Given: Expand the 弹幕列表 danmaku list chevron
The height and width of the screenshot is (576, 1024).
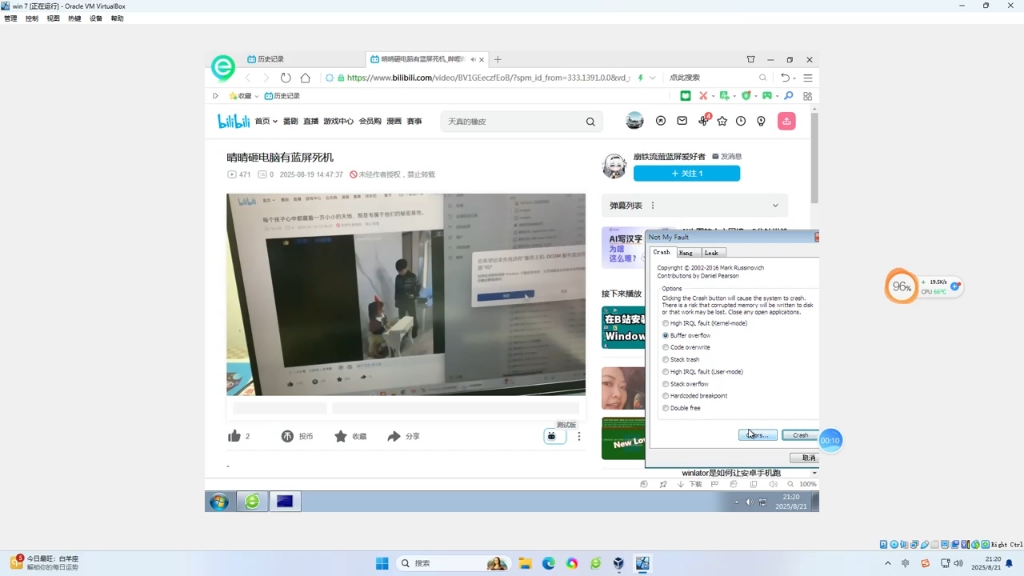Looking at the screenshot, I should [x=775, y=206].
